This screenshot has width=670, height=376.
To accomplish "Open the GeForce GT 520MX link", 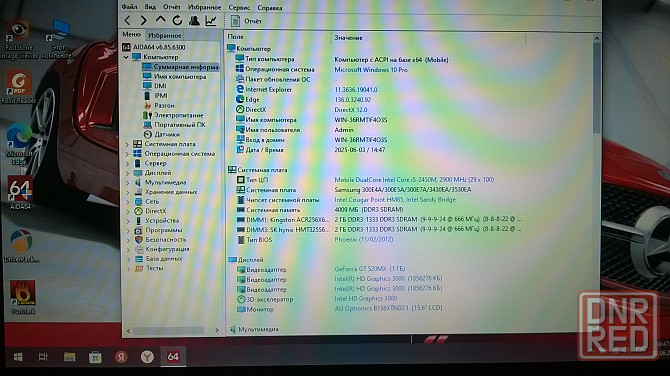I will (370, 269).
